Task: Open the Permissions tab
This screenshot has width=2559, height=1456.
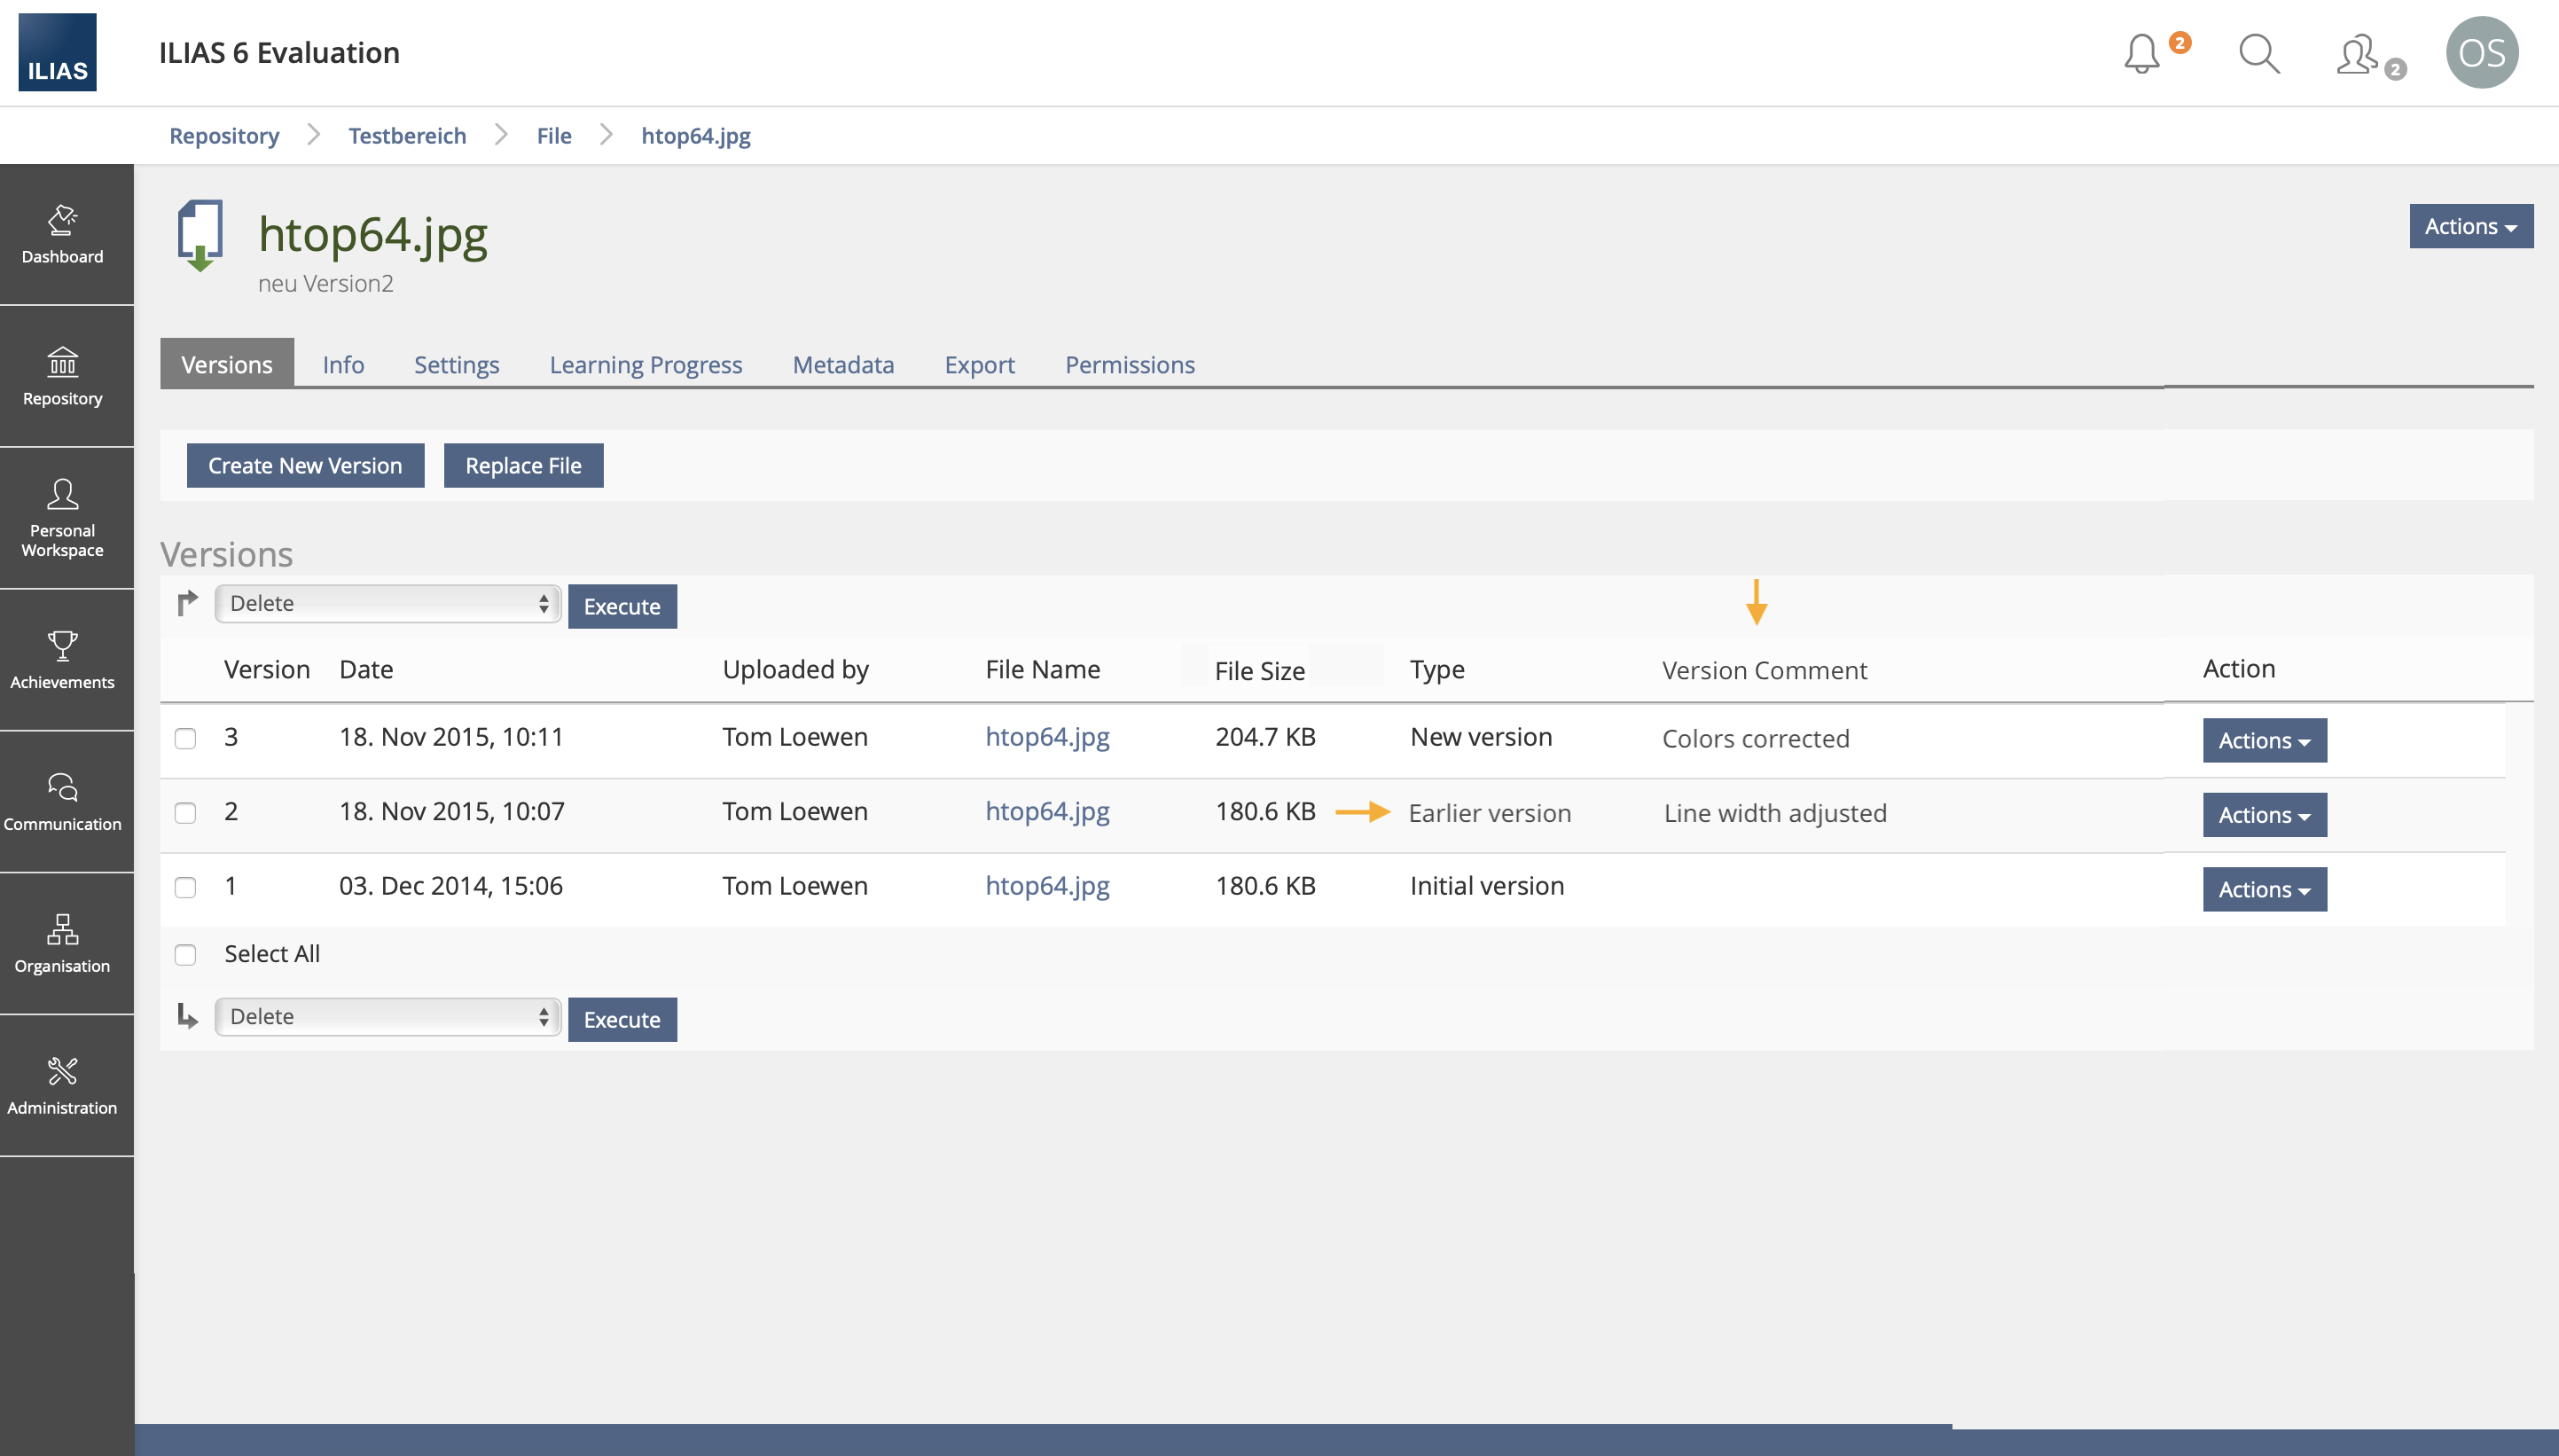Action: (1129, 365)
